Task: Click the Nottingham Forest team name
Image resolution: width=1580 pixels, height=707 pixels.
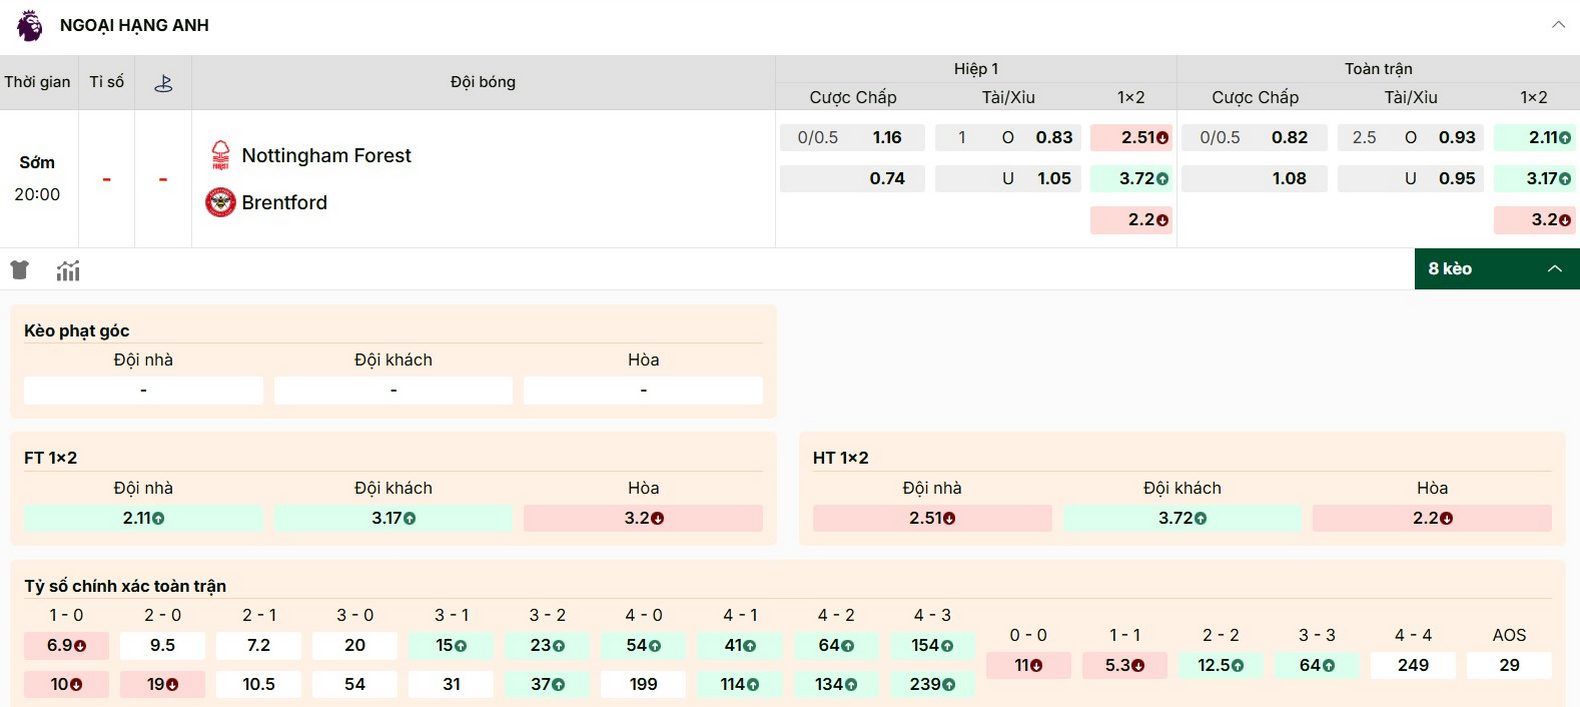Action: click(x=326, y=155)
